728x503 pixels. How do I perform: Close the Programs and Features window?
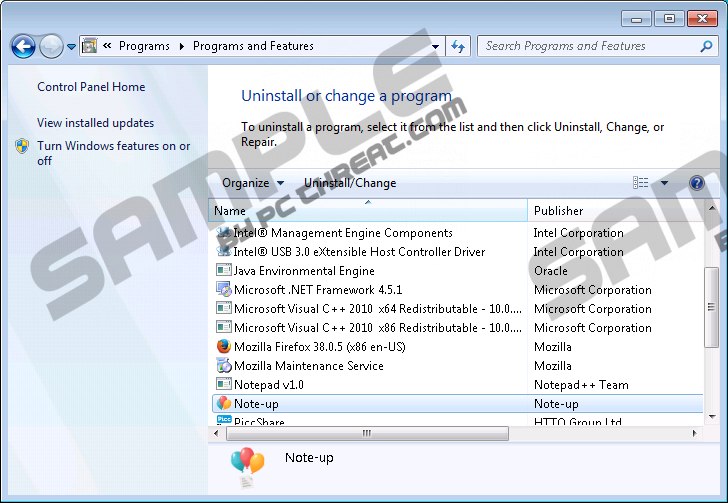(702, 19)
